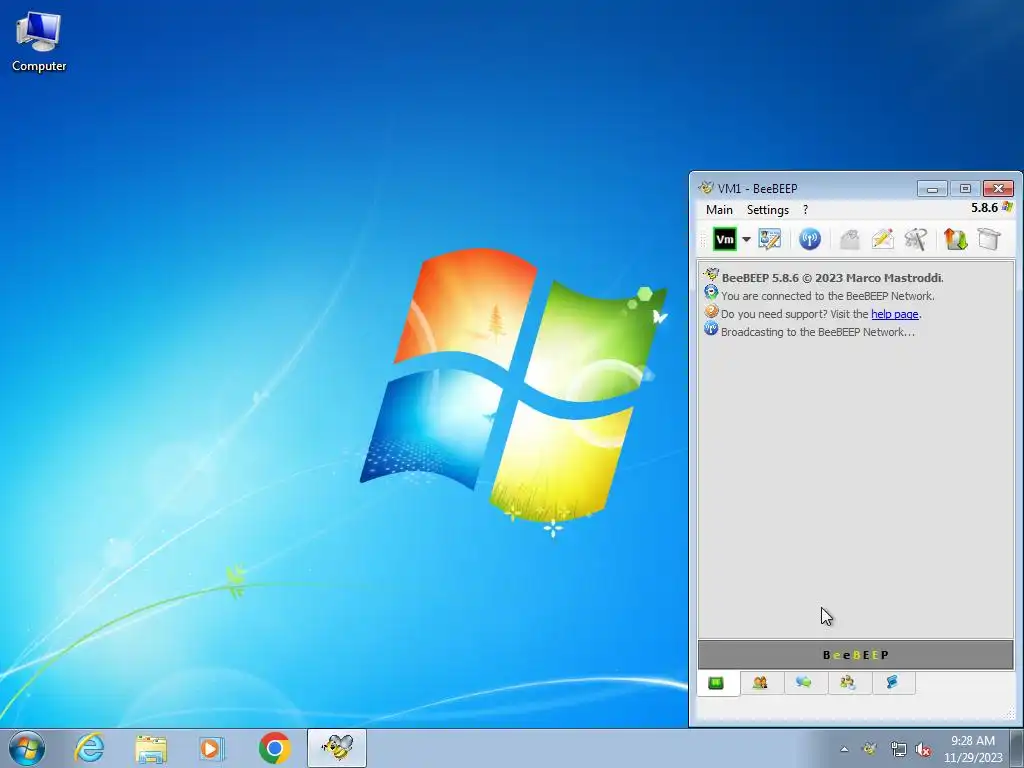Switch to the users list tab
1024x768 pixels.
coord(760,683)
